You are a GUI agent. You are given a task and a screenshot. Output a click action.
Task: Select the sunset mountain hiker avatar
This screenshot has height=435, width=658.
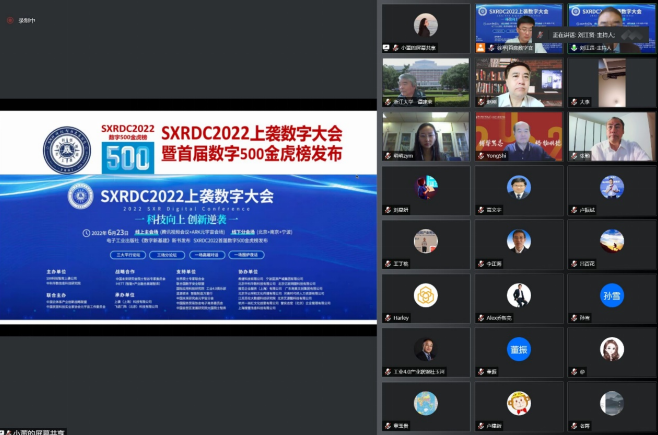coord(612,241)
